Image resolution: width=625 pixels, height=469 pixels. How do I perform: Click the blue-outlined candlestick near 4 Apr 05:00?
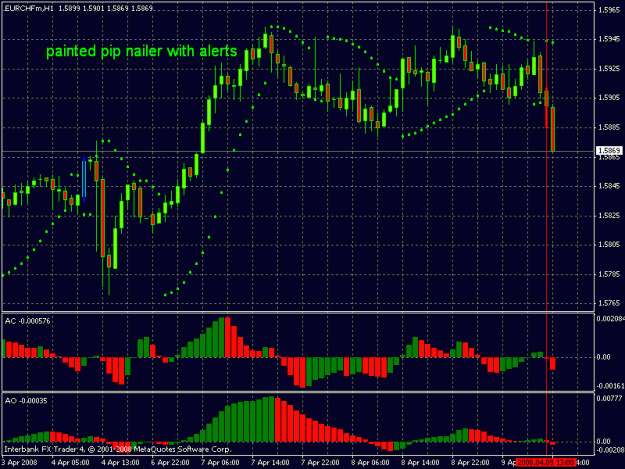coord(84,179)
